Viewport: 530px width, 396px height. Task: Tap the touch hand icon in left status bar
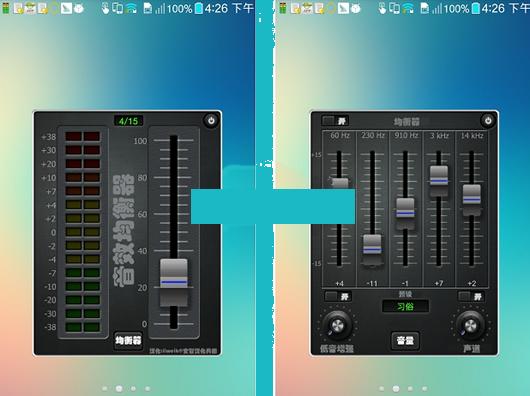coord(105,8)
